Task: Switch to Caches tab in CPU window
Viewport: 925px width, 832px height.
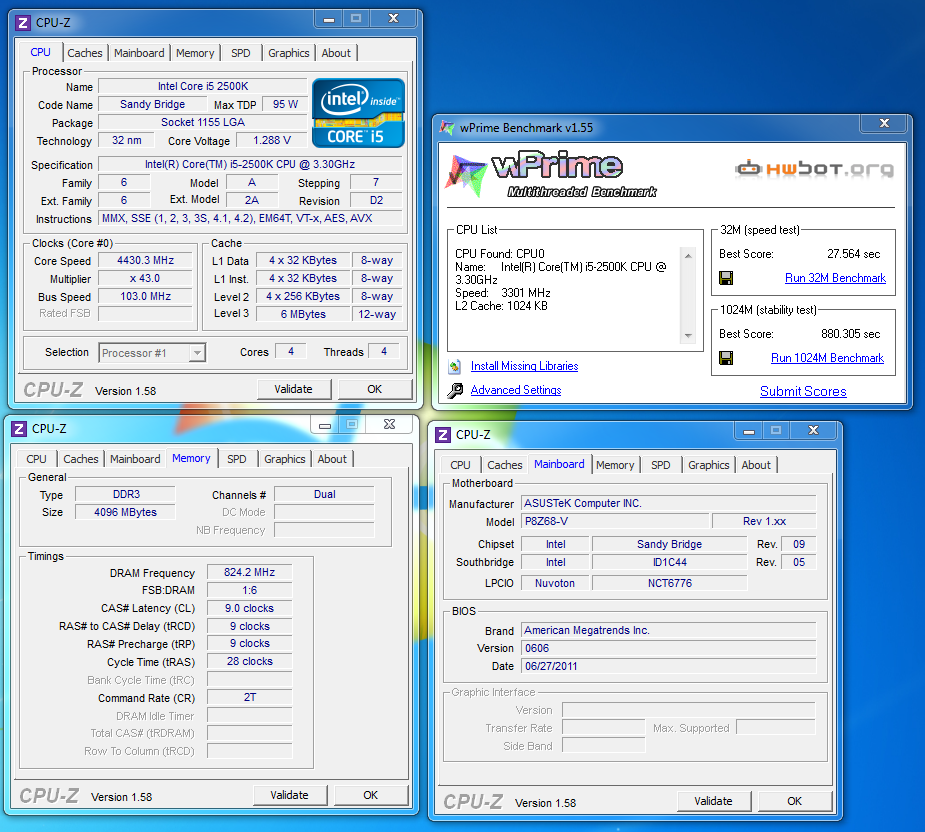Action: point(84,53)
